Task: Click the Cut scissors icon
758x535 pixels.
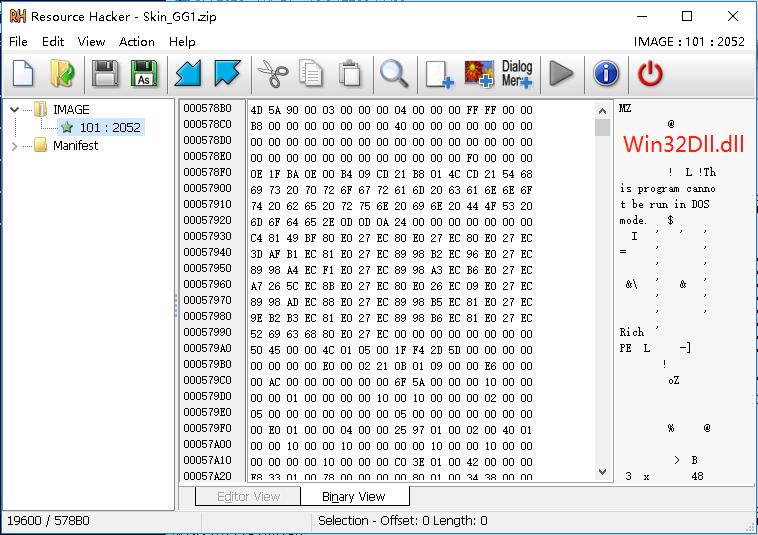Action: point(272,73)
